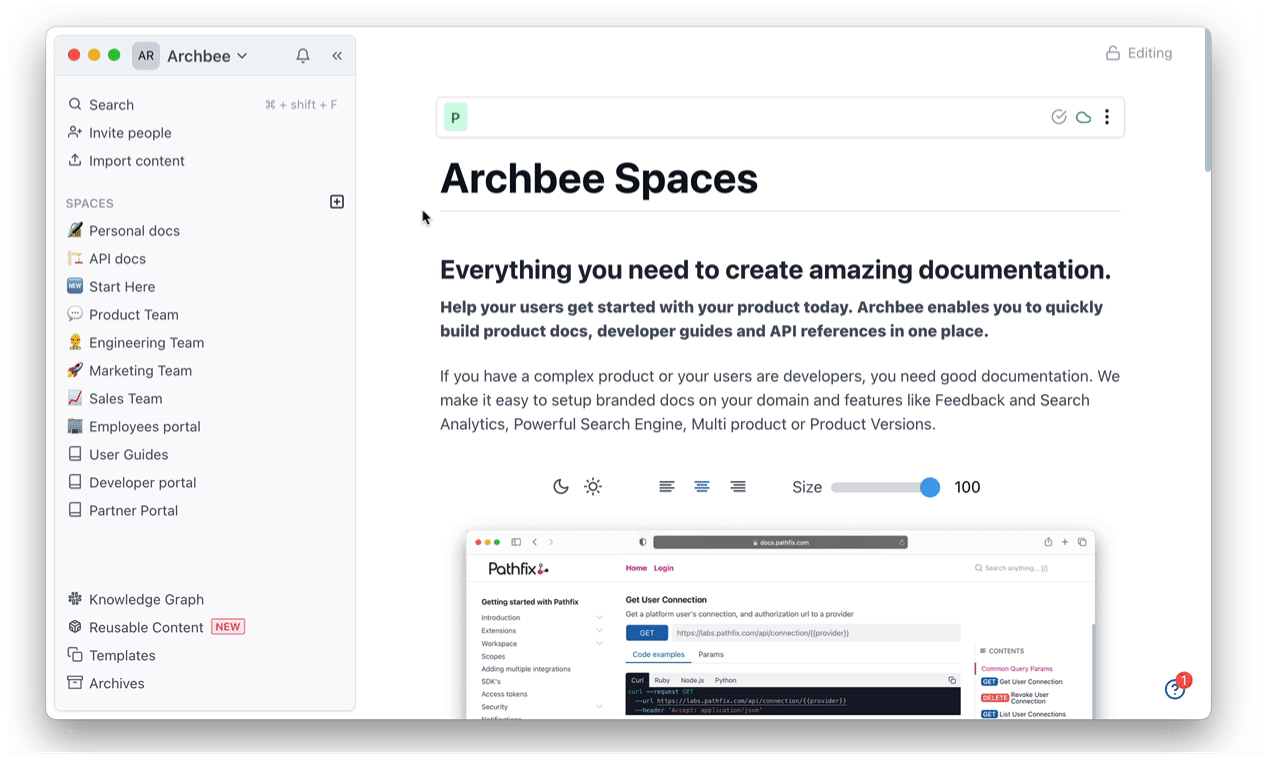Screen dimensions: 1270x760
Task: Collapse the sidebar with double-chevron icon
Action: 337,56
